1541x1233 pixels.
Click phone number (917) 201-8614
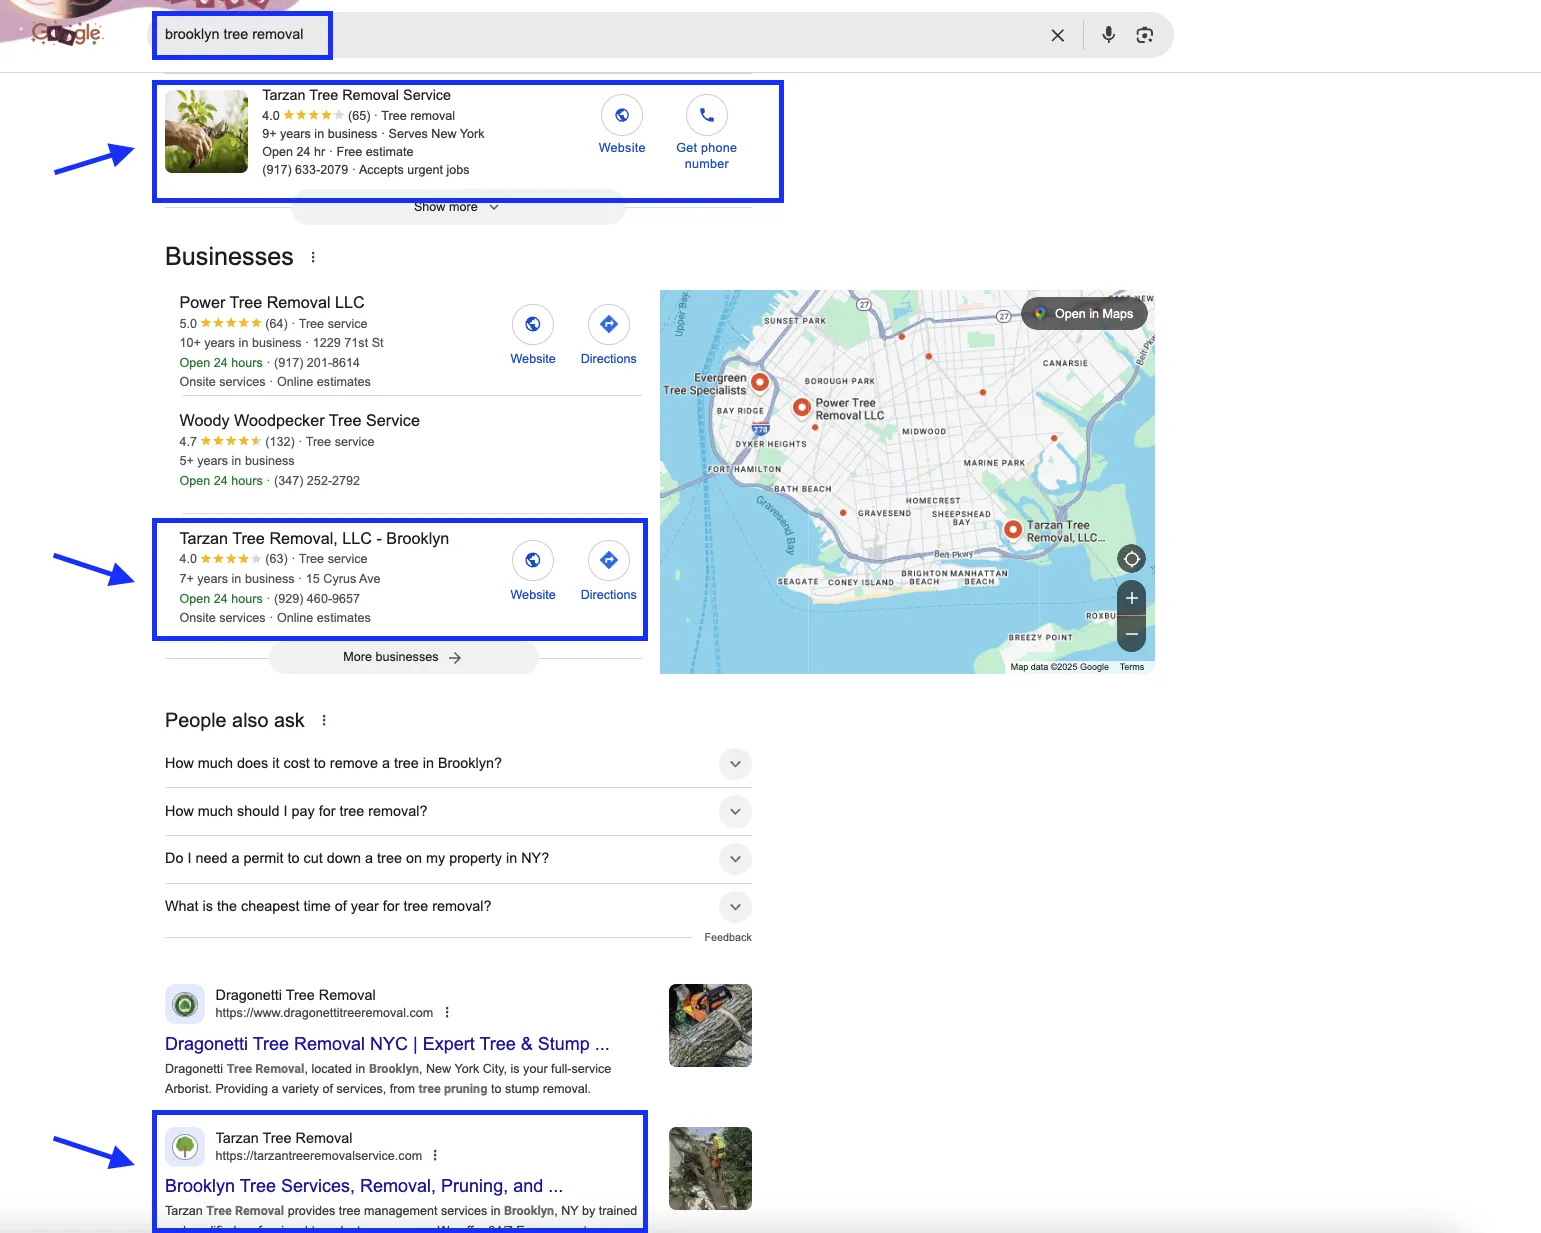(317, 363)
